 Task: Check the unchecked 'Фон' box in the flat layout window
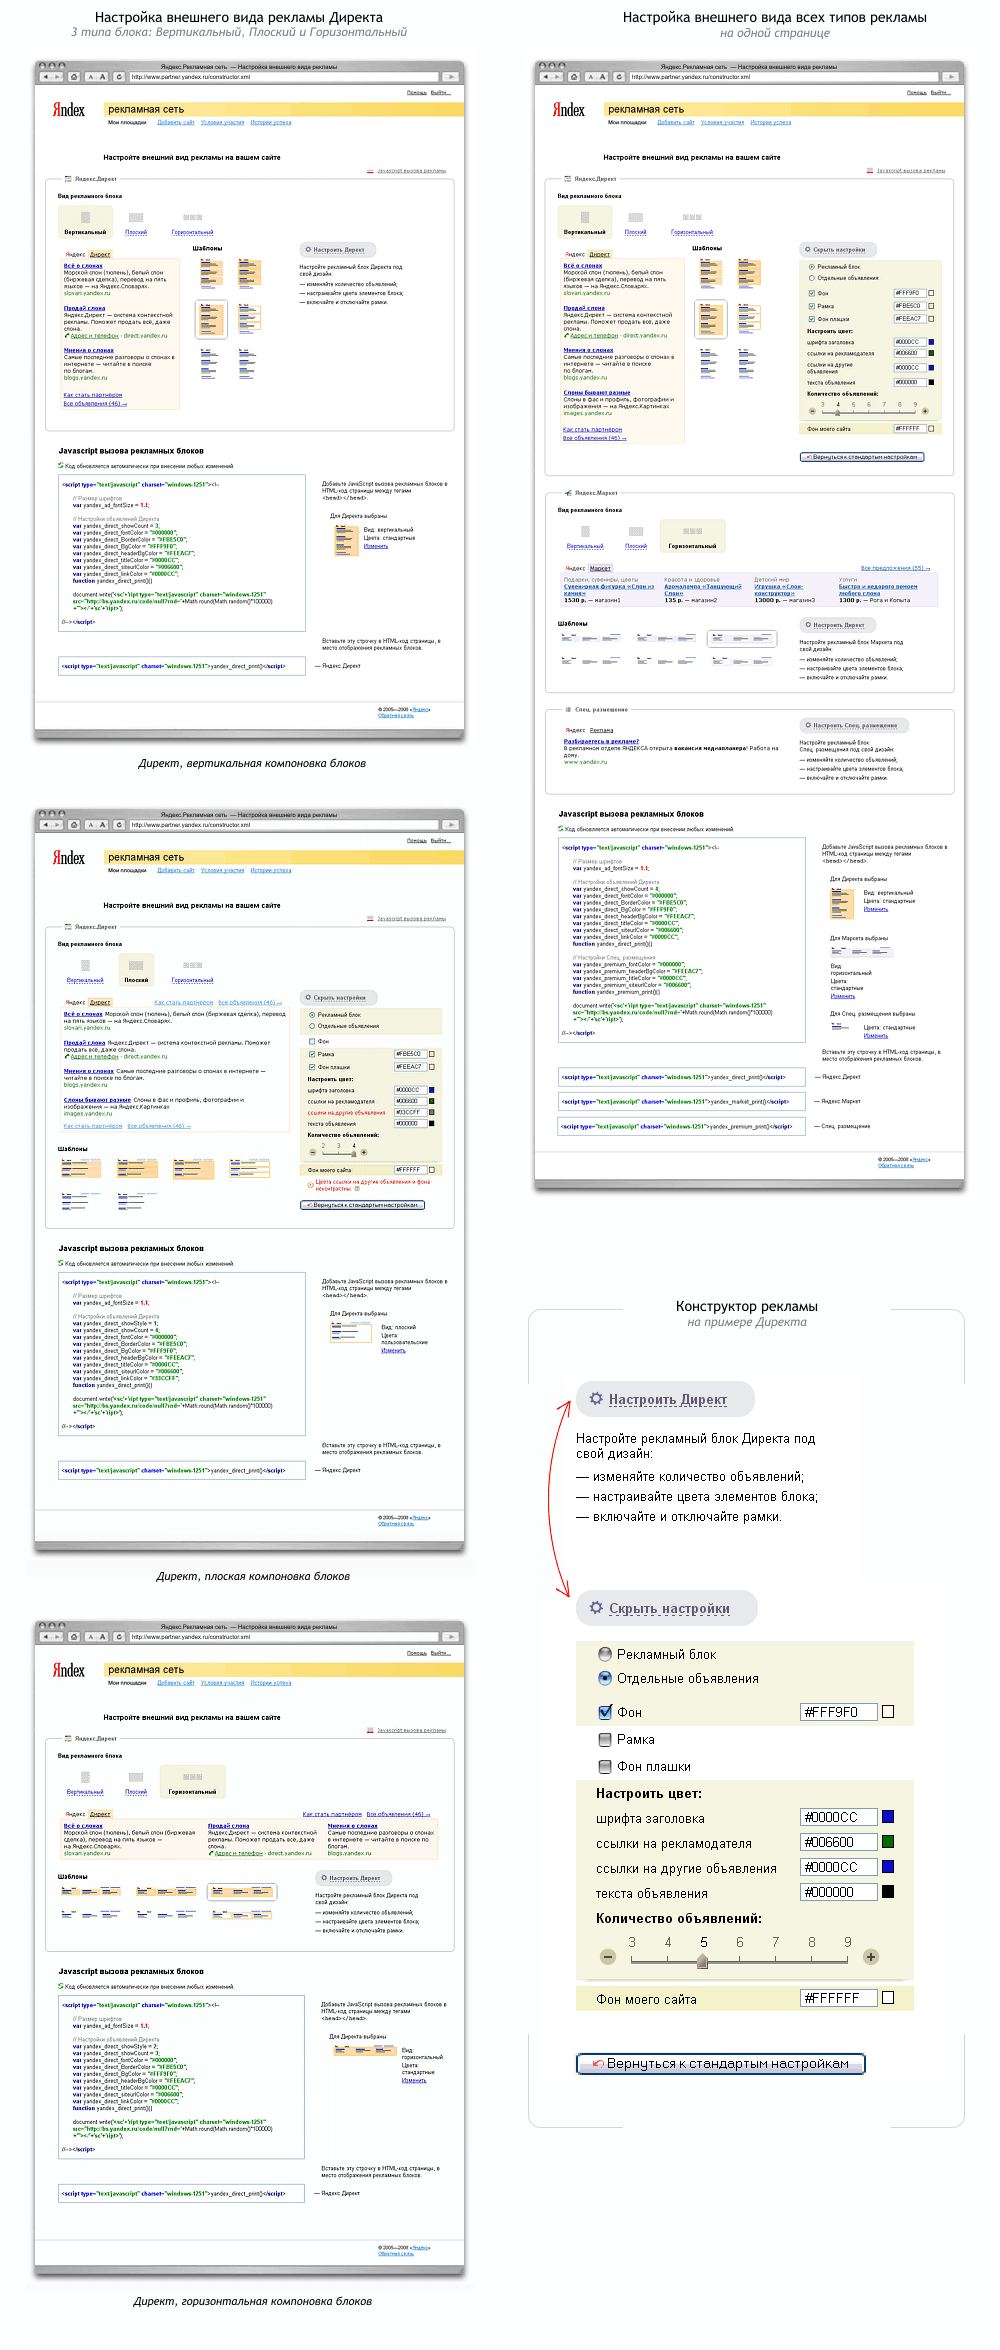(x=312, y=1041)
